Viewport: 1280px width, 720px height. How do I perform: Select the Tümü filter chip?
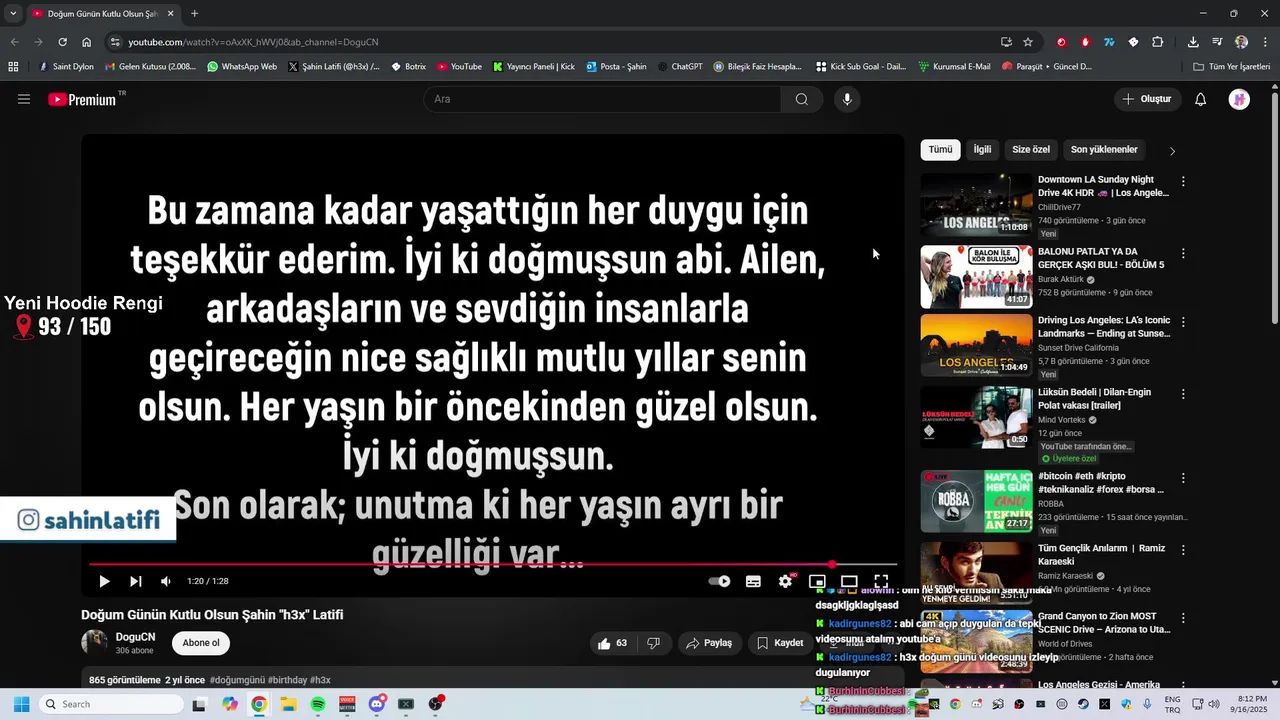point(941,150)
